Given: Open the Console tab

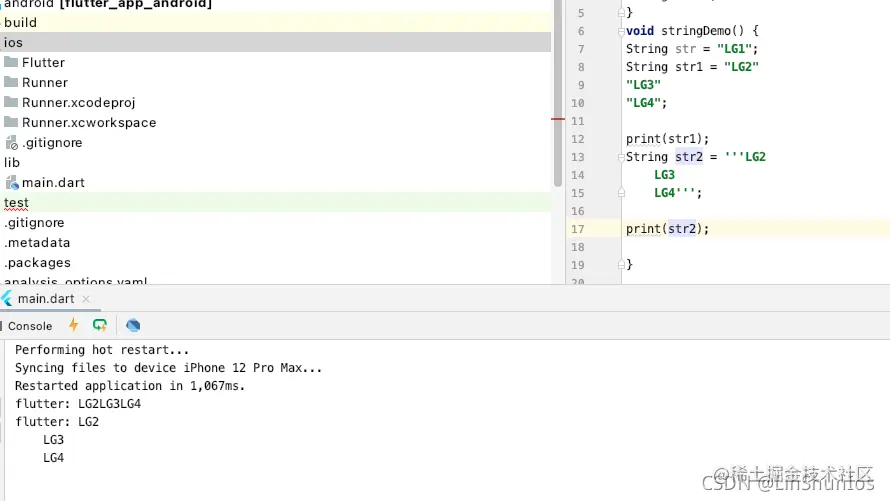Looking at the screenshot, I should coord(30,326).
